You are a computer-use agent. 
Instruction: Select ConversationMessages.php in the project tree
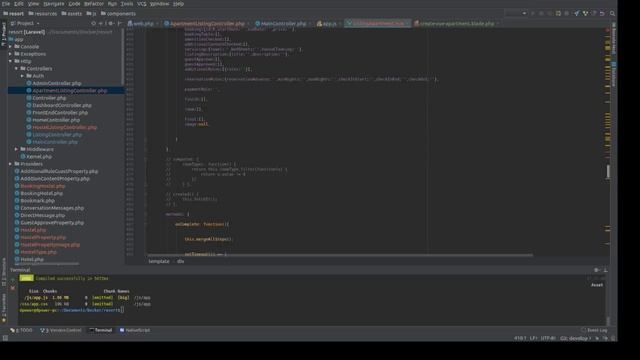pos(52,208)
